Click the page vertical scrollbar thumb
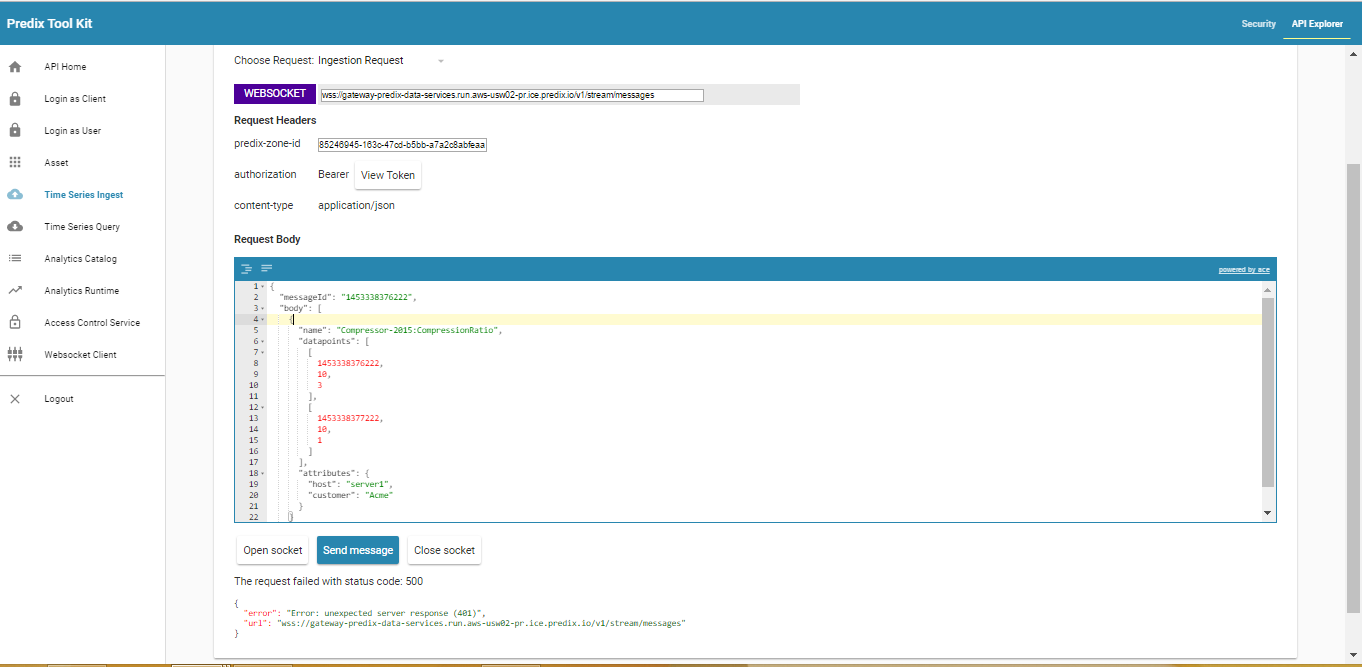 coord(1354,387)
